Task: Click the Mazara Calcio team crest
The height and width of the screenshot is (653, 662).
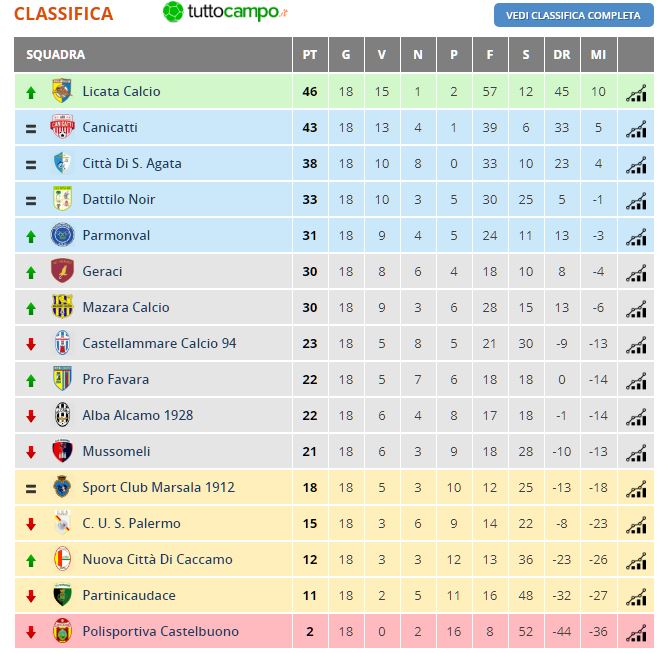Action: 62,306
